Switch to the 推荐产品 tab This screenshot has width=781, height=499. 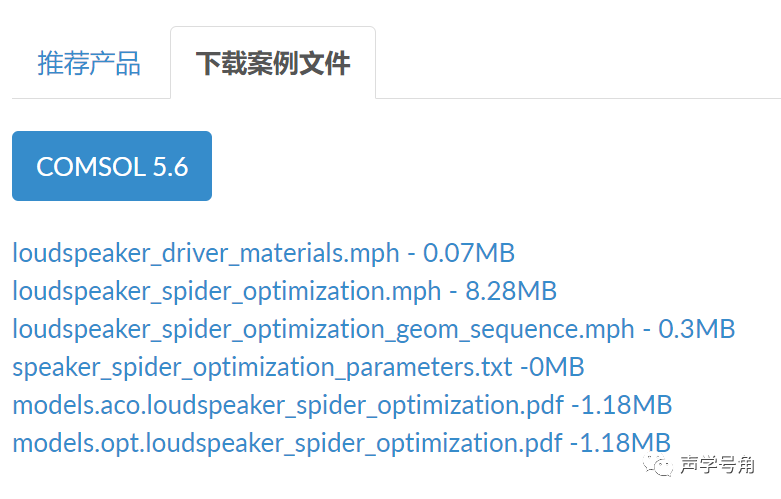pos(89,64)
